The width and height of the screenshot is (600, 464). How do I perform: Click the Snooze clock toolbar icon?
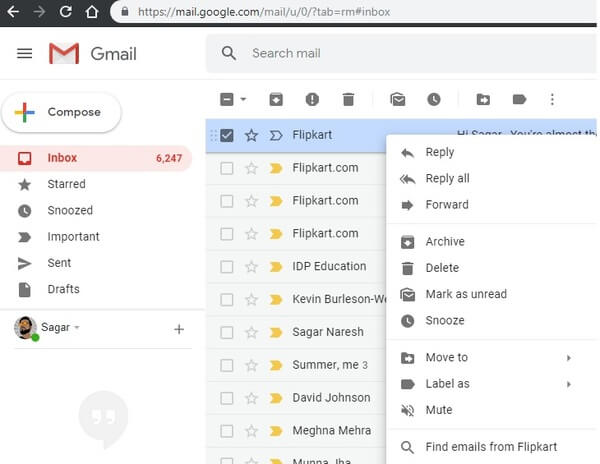pos(434,99)
